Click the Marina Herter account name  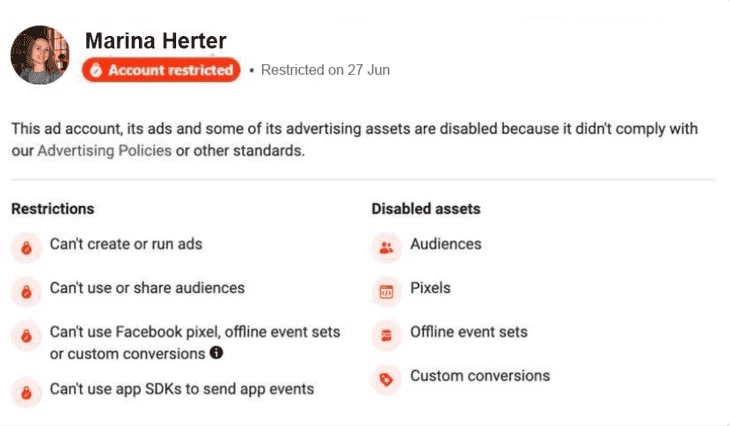(x=155, y=41)
